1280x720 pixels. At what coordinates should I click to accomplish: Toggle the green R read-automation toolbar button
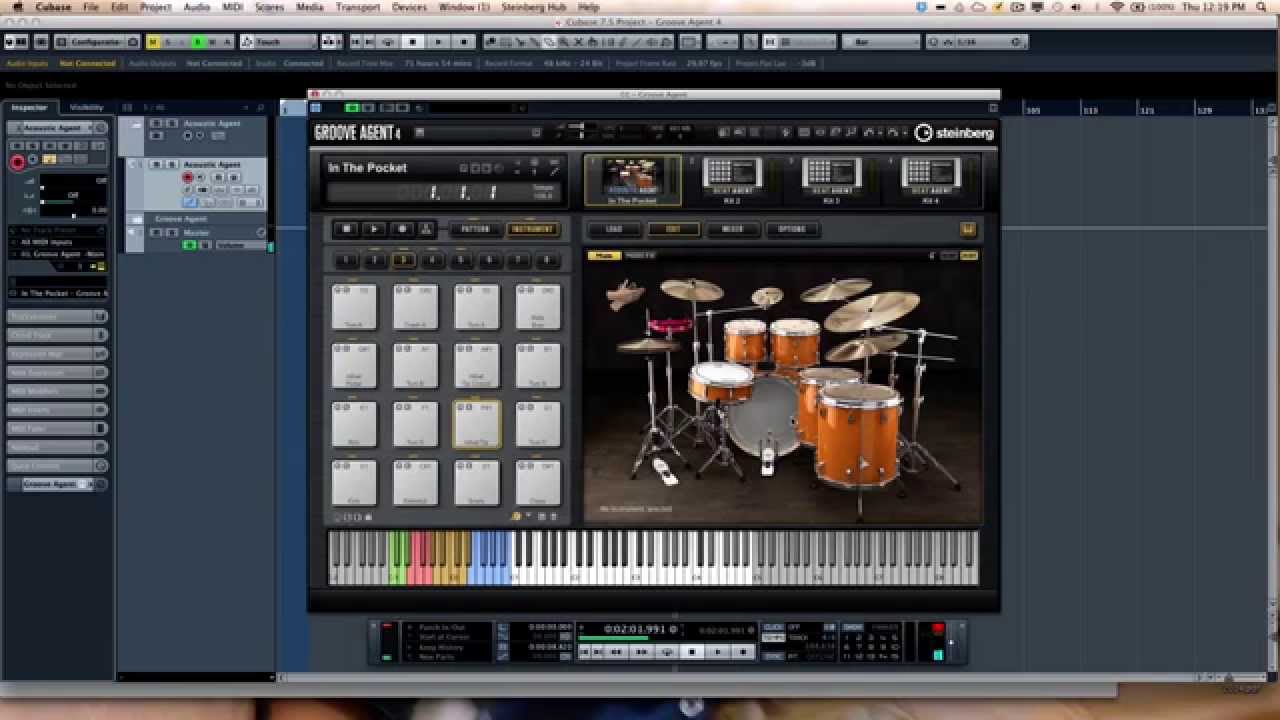click(198, 42)
